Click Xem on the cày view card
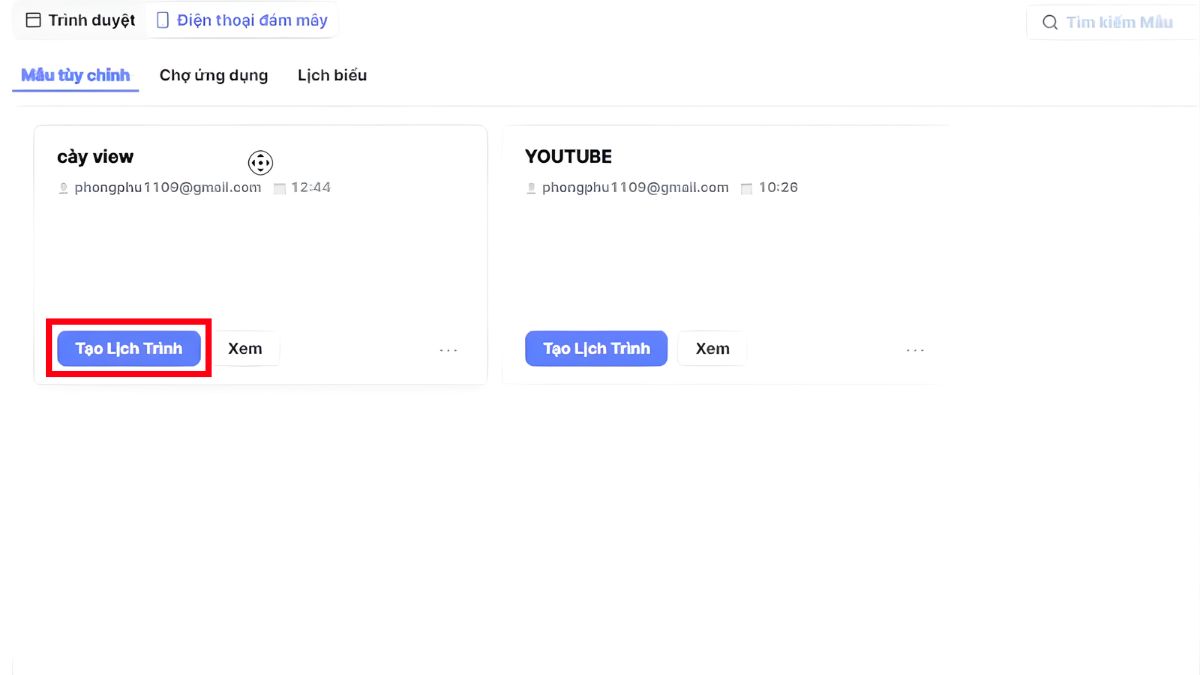This screenshot has height=675, width=1200. pyautogui.click(x=246, y=348)
